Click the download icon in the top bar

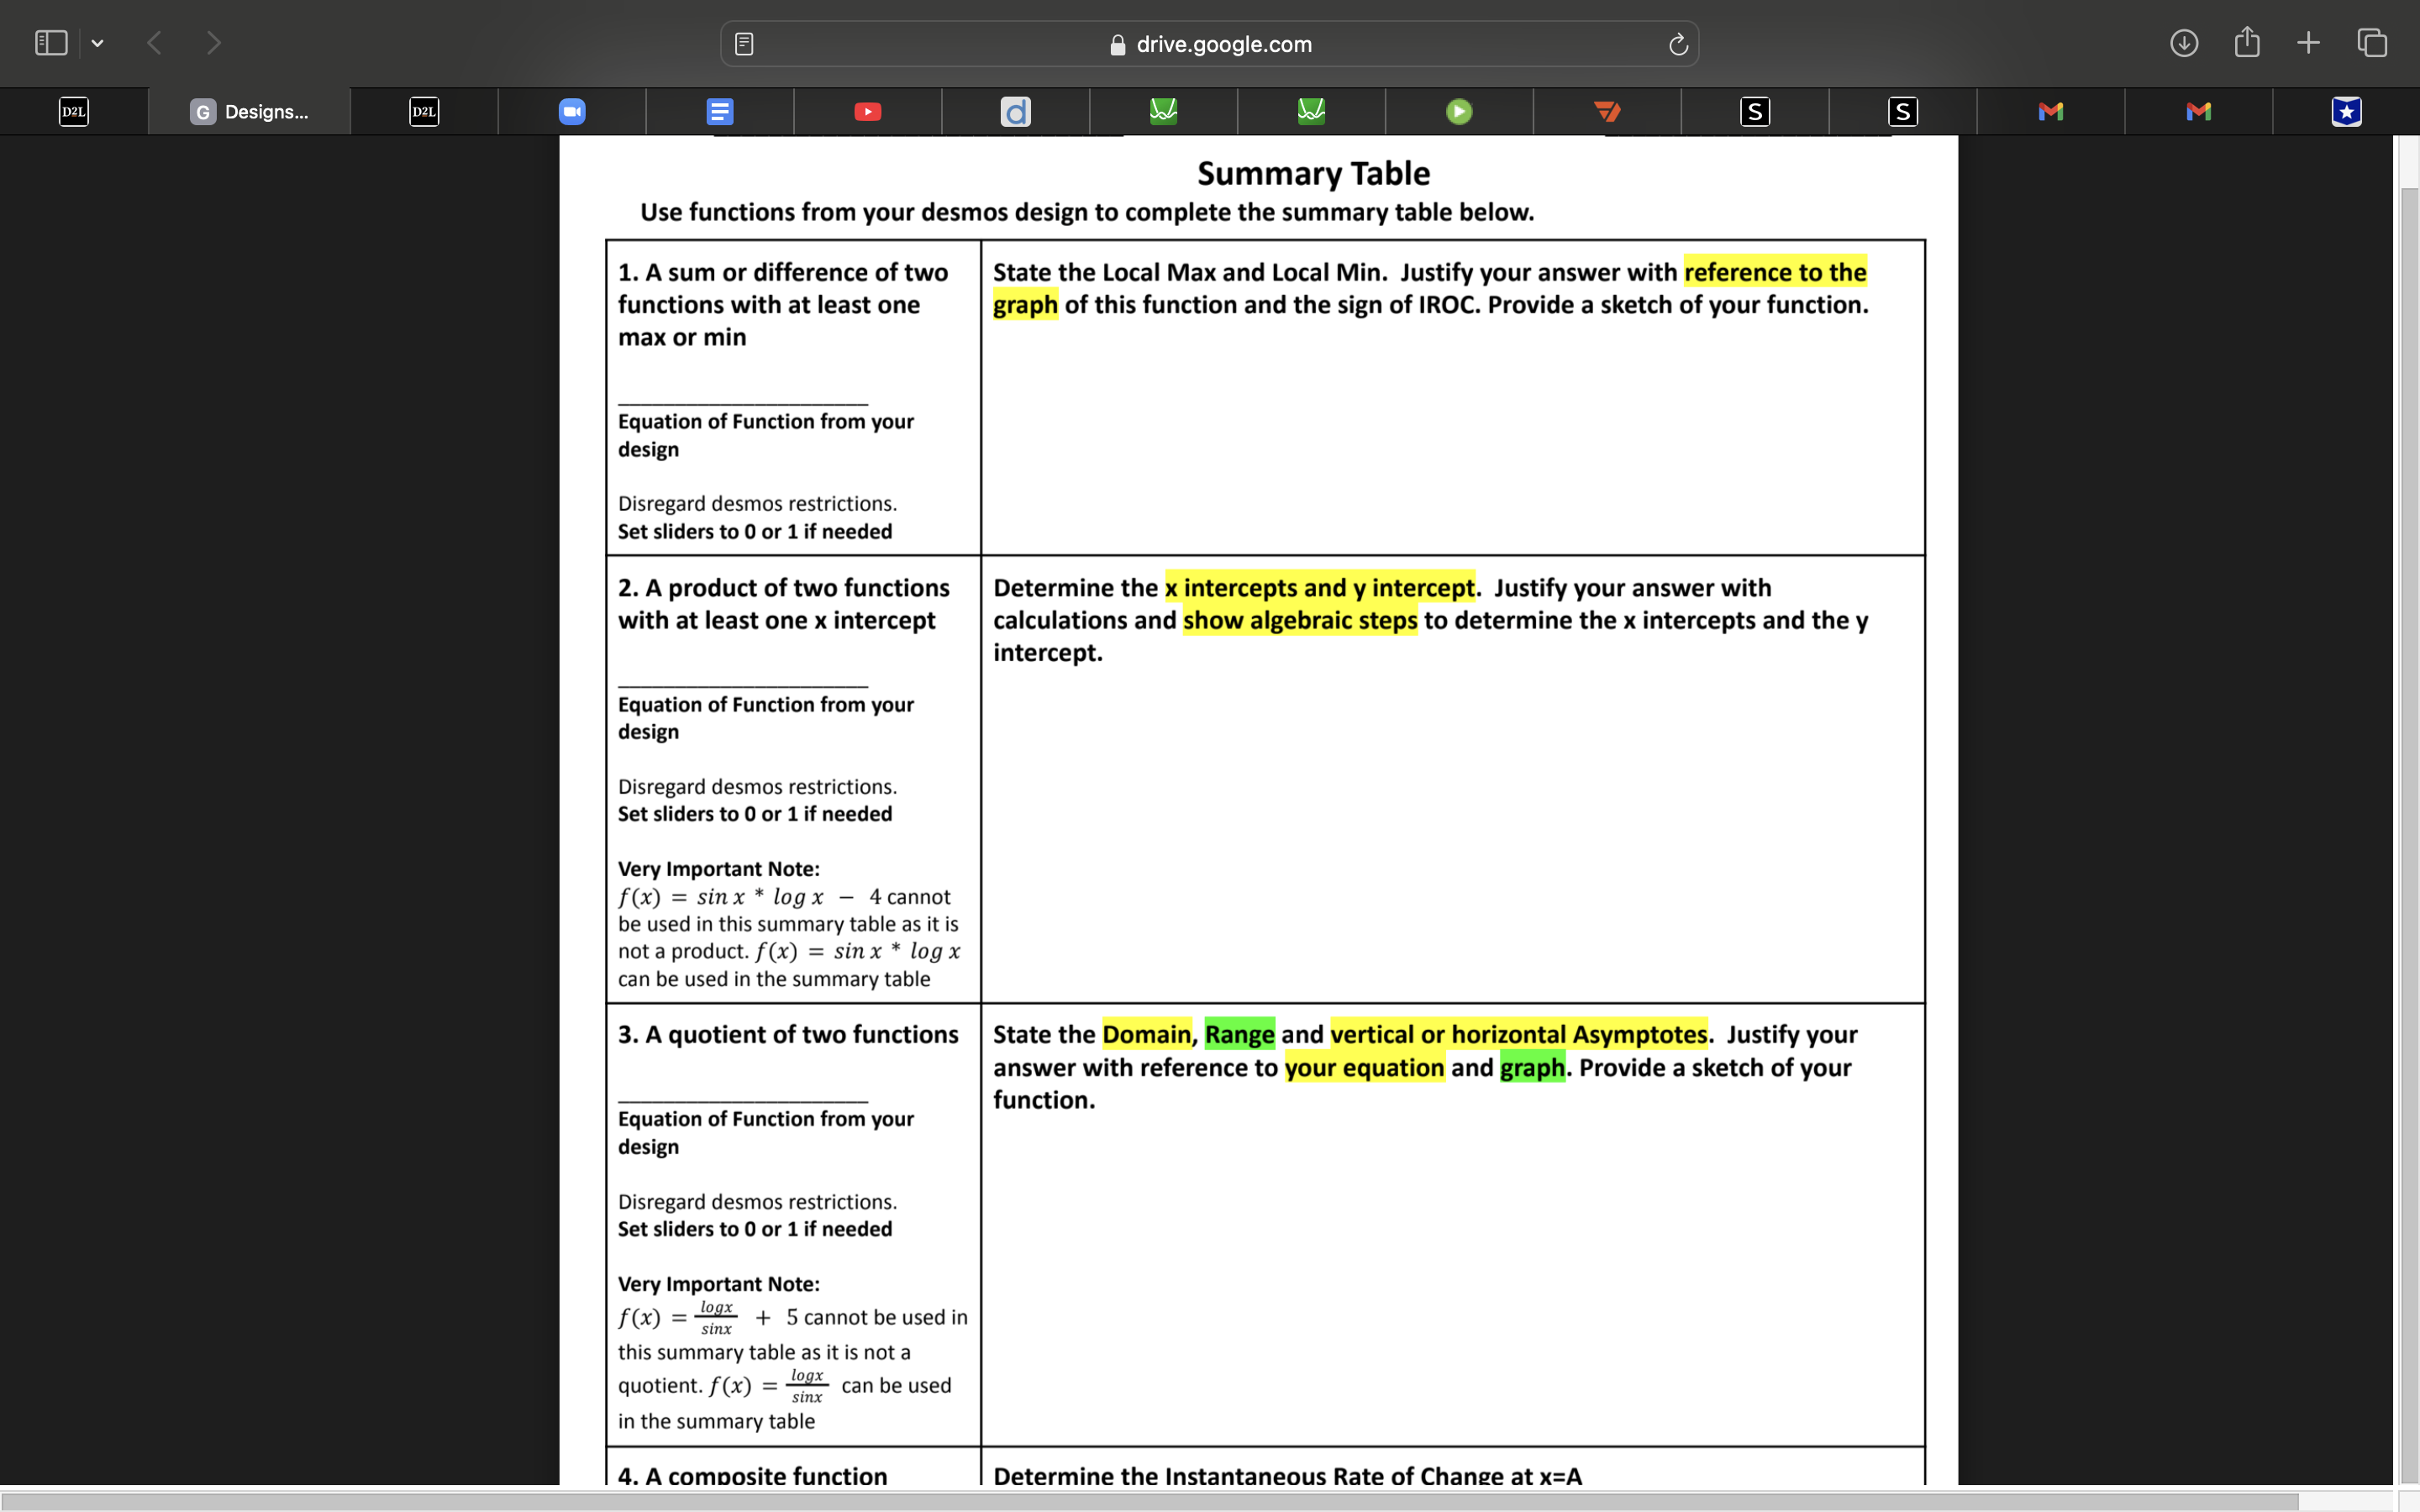pos(2183,42)
